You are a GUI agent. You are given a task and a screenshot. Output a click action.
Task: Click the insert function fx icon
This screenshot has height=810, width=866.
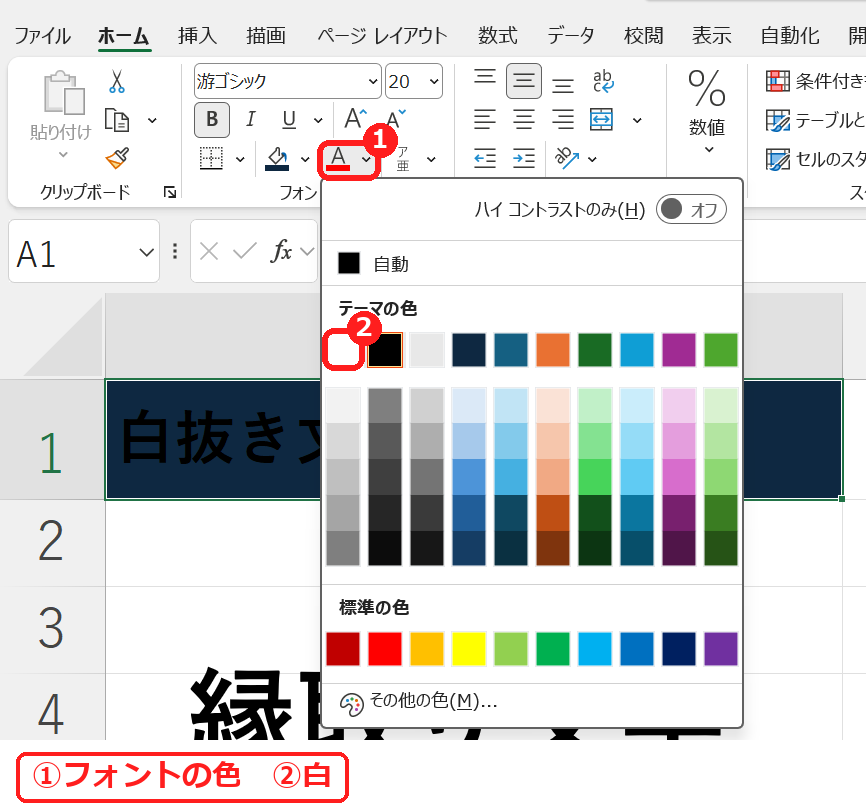[x=281, y=251]
